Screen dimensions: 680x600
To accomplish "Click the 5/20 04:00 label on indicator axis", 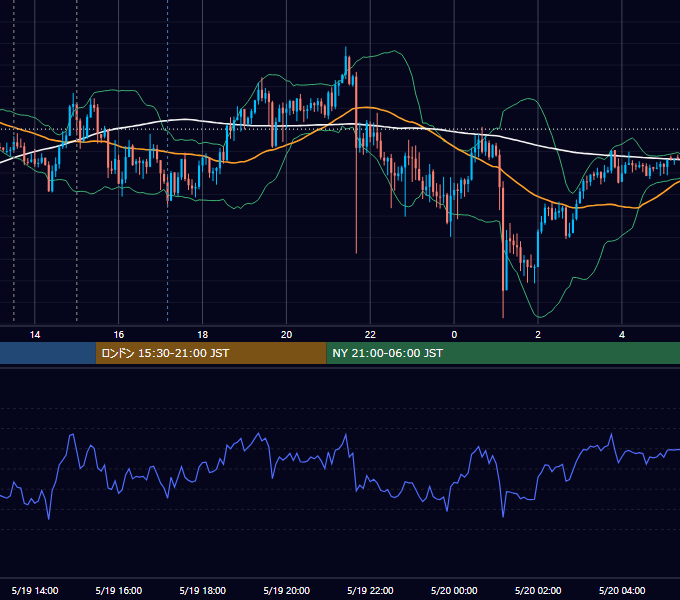I will 622,590.
